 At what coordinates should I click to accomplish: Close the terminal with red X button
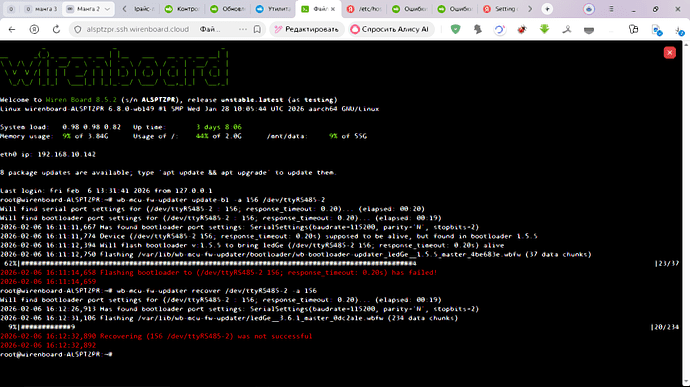point(670,52)
